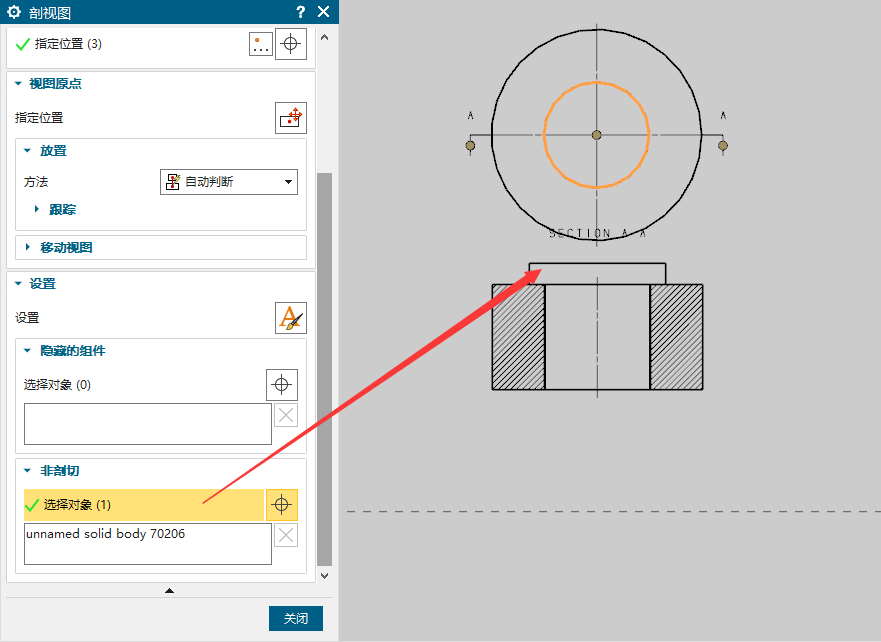
Task: Click the point dialog icon beside 指定位置 (3)
Action: (260, 44)
